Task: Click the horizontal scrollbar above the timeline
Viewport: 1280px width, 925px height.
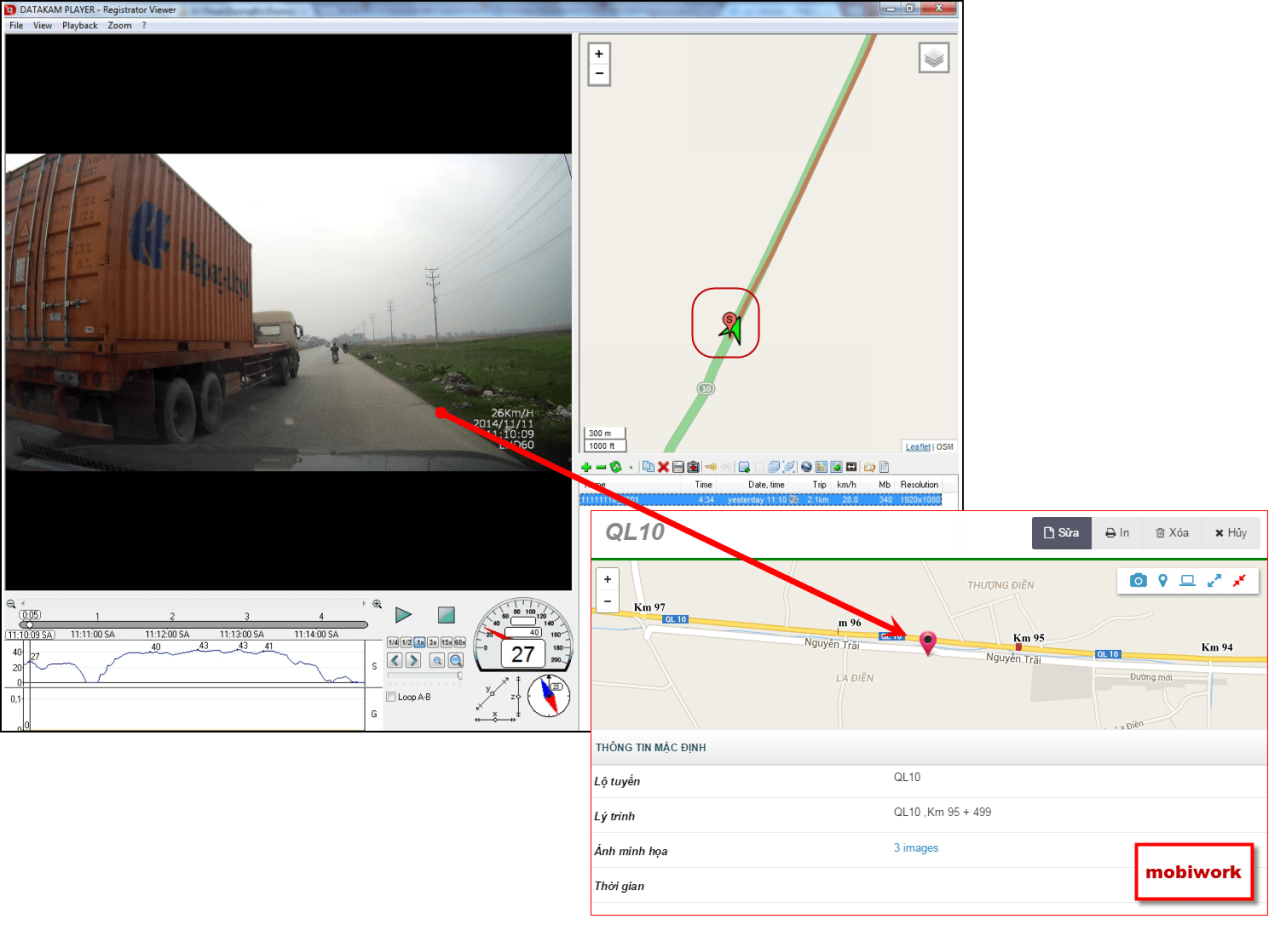Action: tap(193, 604)
